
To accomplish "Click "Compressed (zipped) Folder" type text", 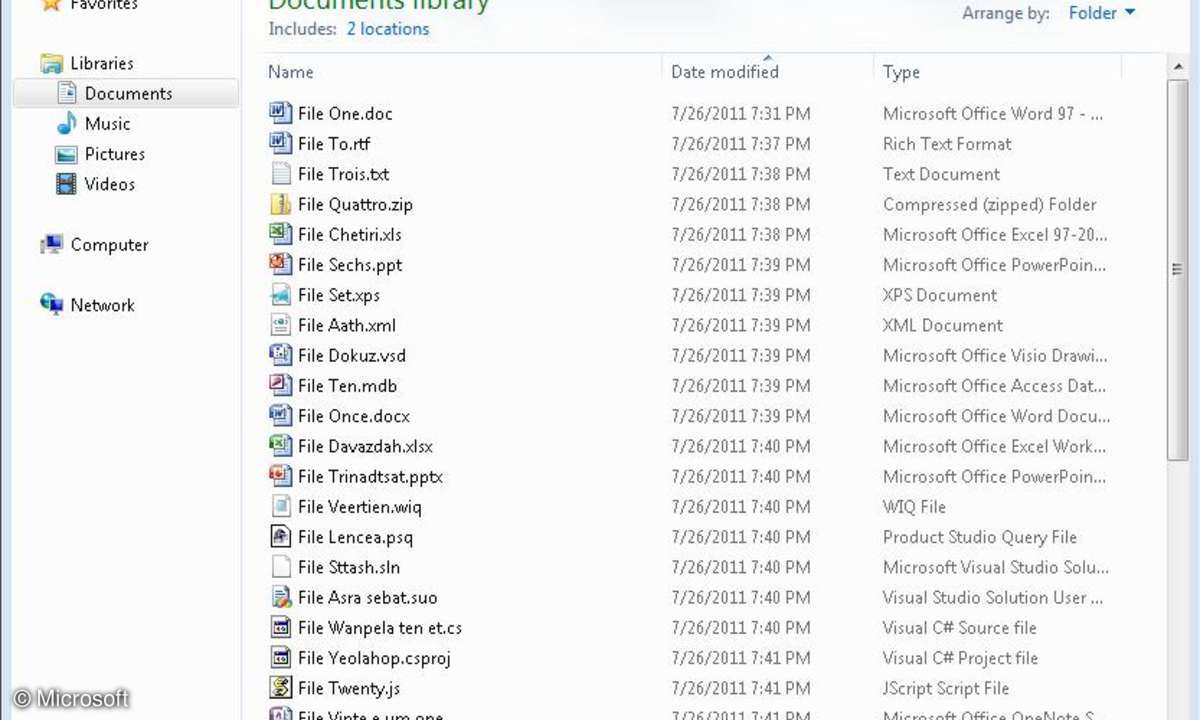I will [990, 204].
